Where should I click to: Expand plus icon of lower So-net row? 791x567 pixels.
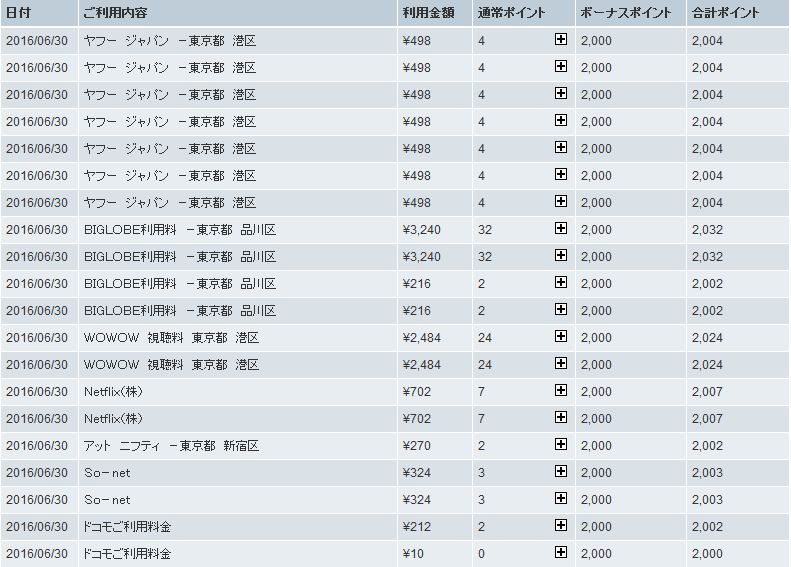coord(560,498)
